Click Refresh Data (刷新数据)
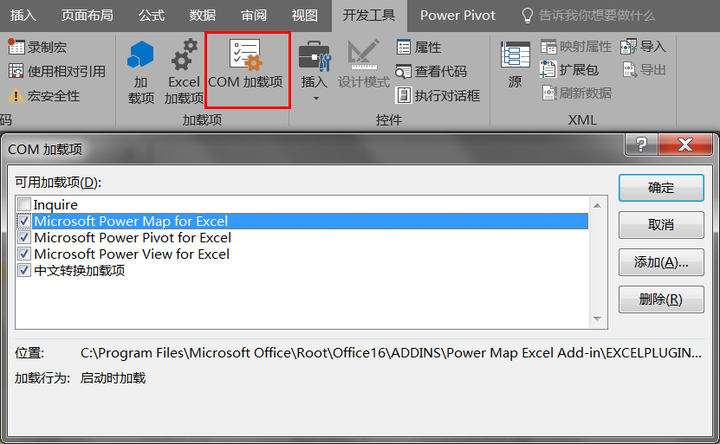The height and width of the screenshot is (444, 720). (x=576, y=93)
